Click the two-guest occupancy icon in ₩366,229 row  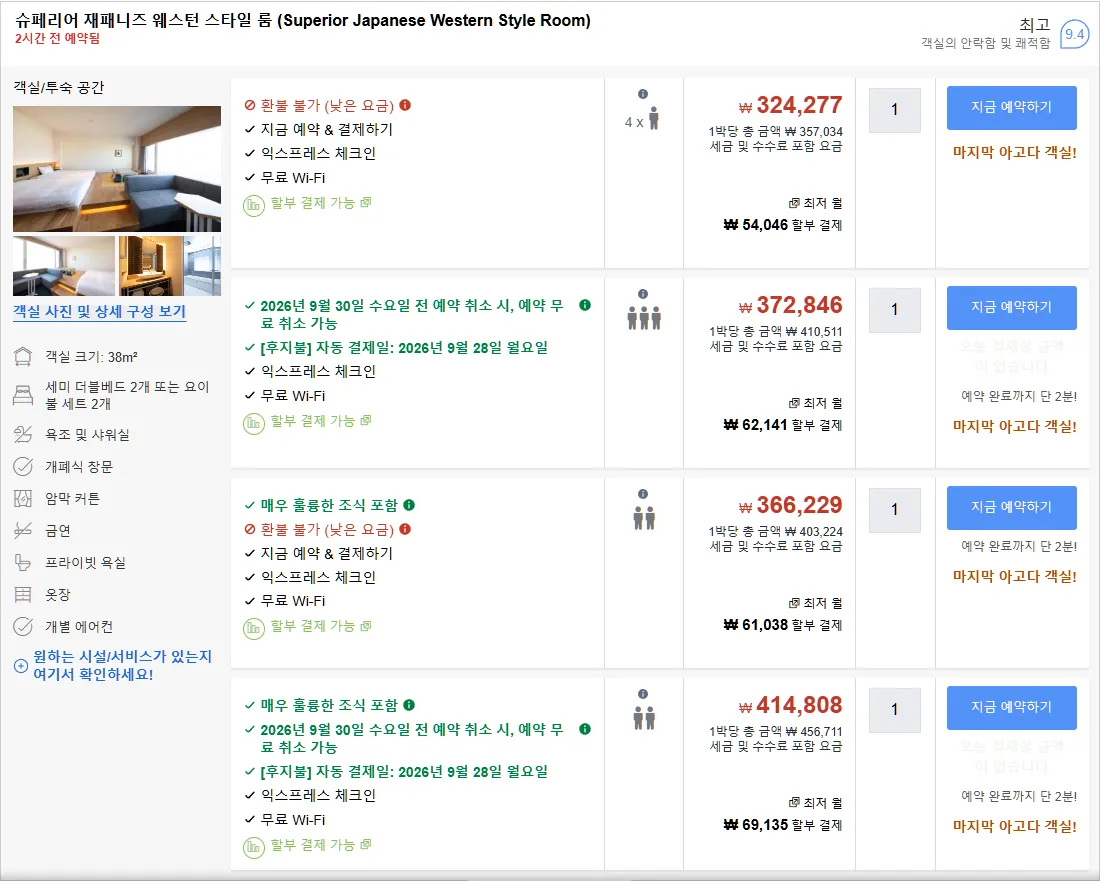pos(644,518)
